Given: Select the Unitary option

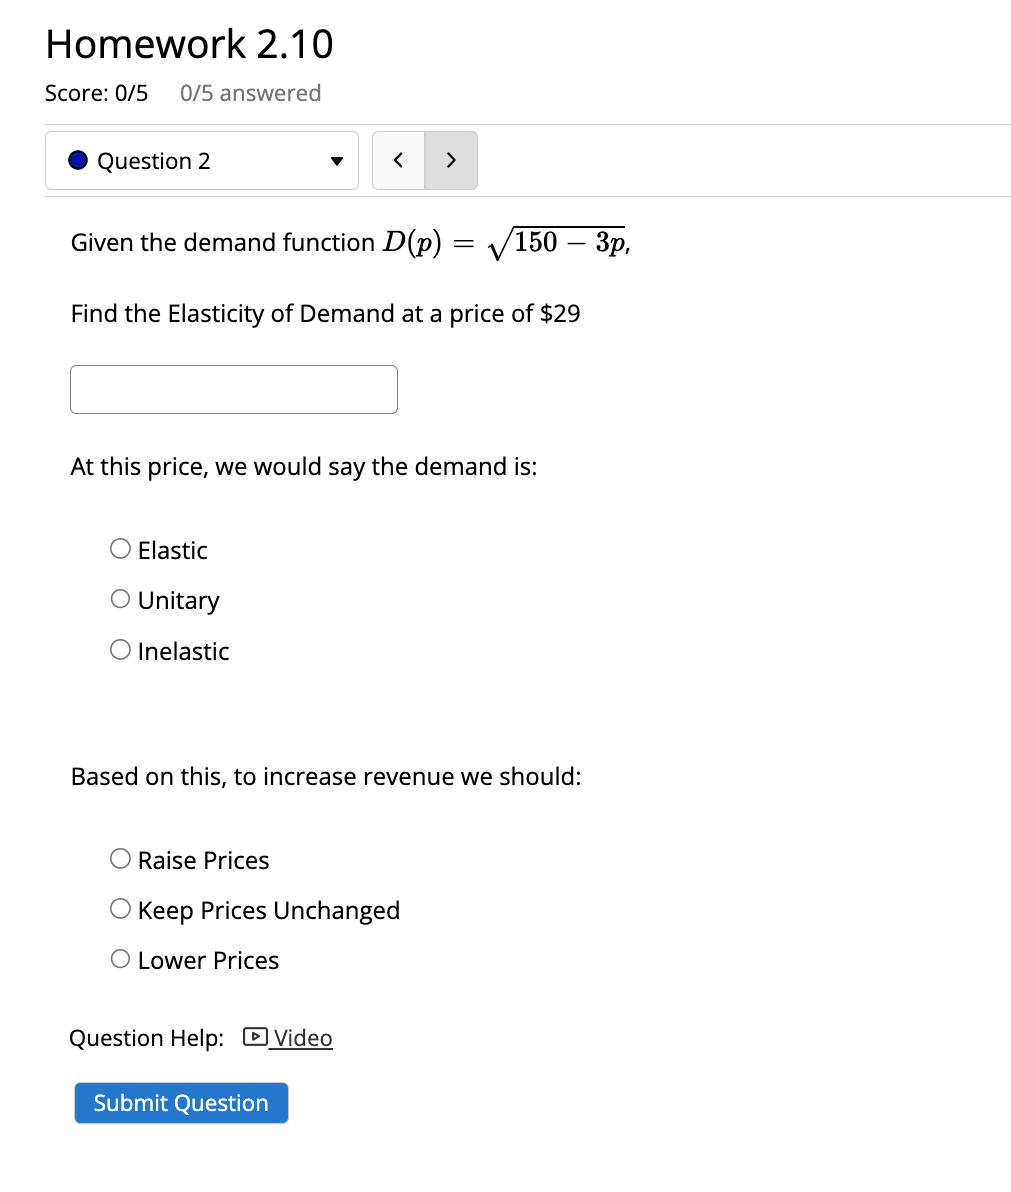Looking at the screenshot, I should 120,598.
